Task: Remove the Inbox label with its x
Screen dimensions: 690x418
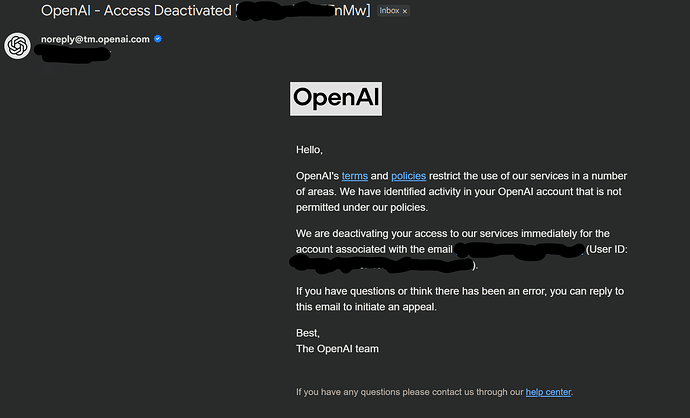Action: 405,11
